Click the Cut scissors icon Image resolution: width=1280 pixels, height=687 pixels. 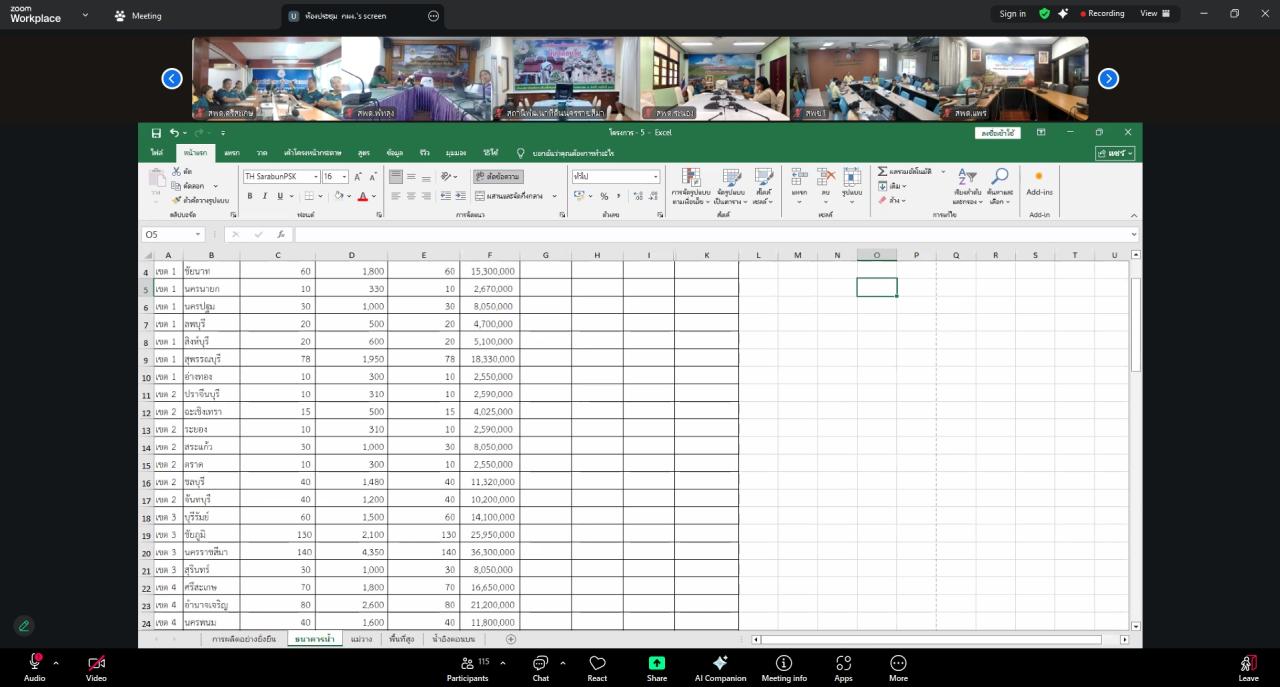tap(177, 172)
